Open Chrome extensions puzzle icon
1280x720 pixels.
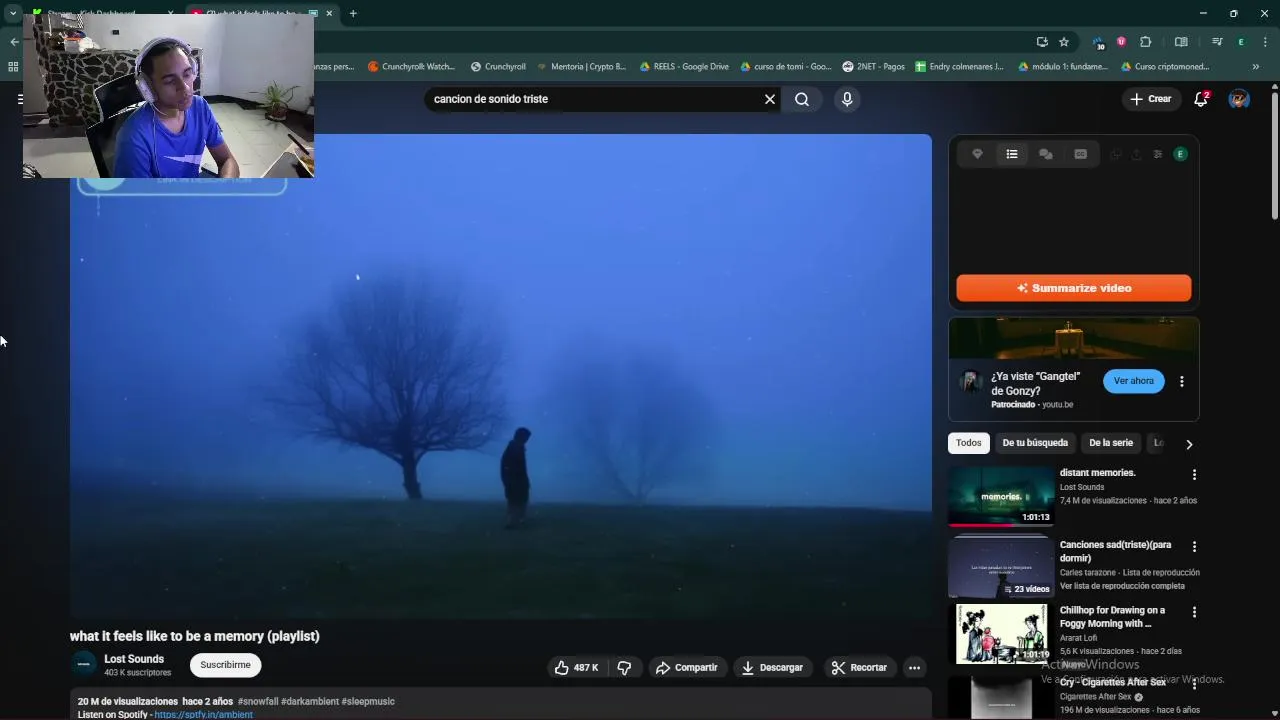[x=1146, y=42]
